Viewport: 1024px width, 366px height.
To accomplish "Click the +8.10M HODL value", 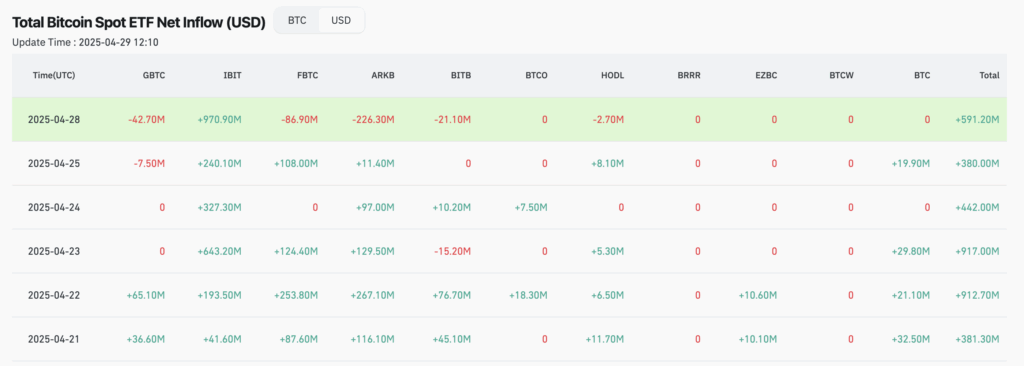I will pos(607,163).
